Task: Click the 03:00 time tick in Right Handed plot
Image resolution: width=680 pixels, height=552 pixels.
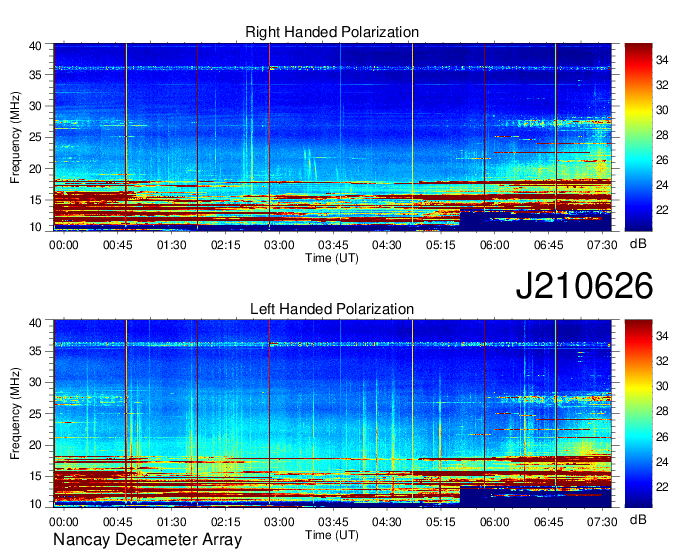Action: coord(279,245)
